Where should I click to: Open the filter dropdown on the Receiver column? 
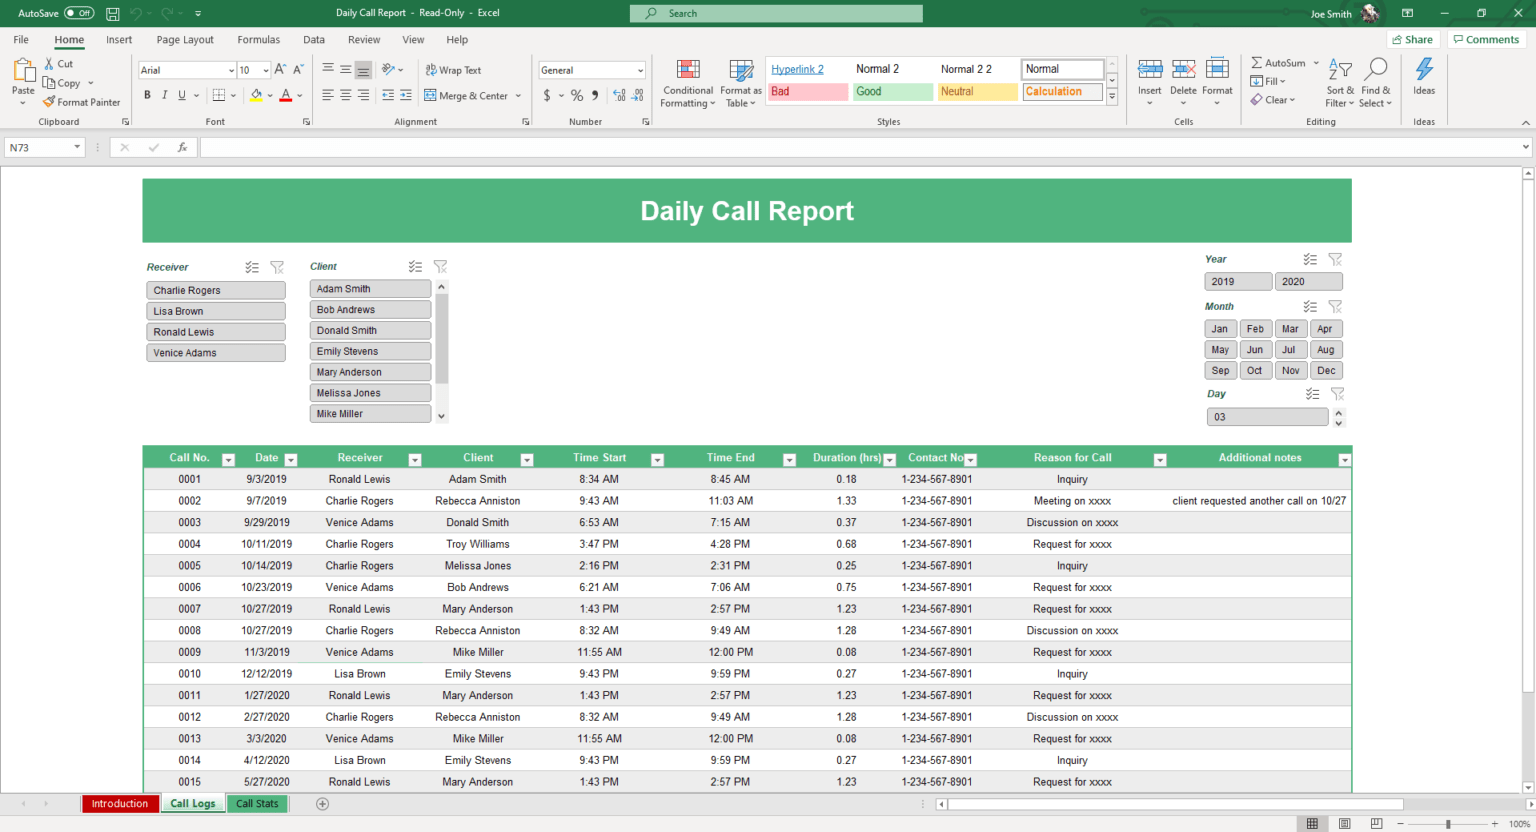(415, 459)
